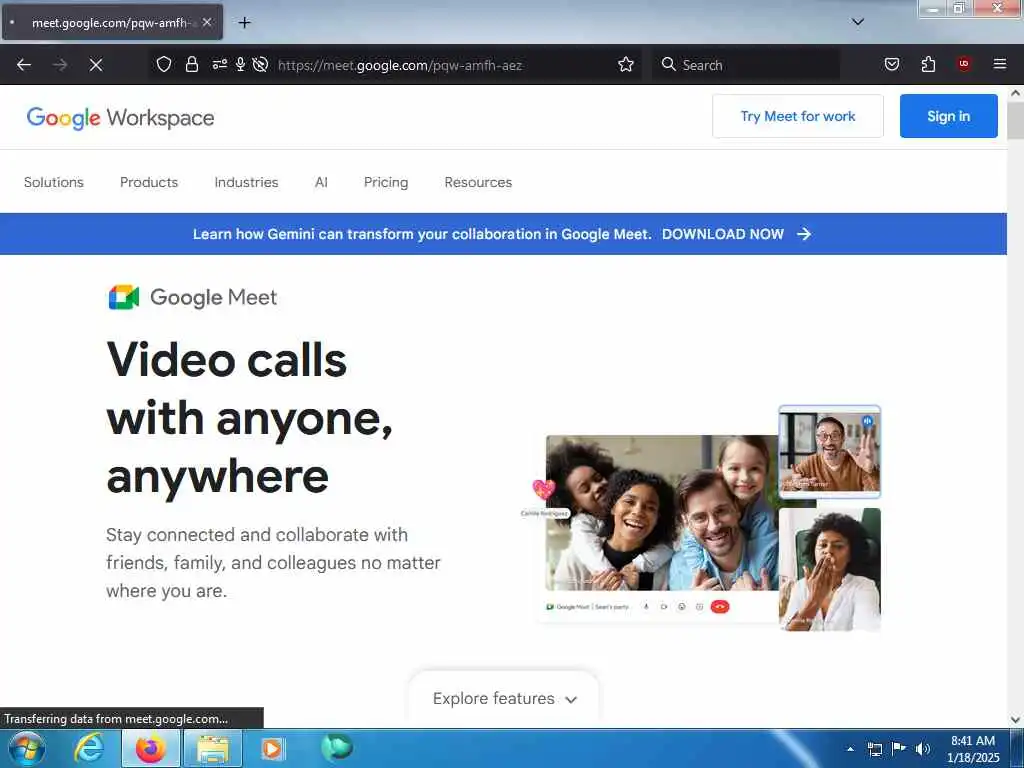Open Windows Explorer folder from taskbar

pos(213,748)
